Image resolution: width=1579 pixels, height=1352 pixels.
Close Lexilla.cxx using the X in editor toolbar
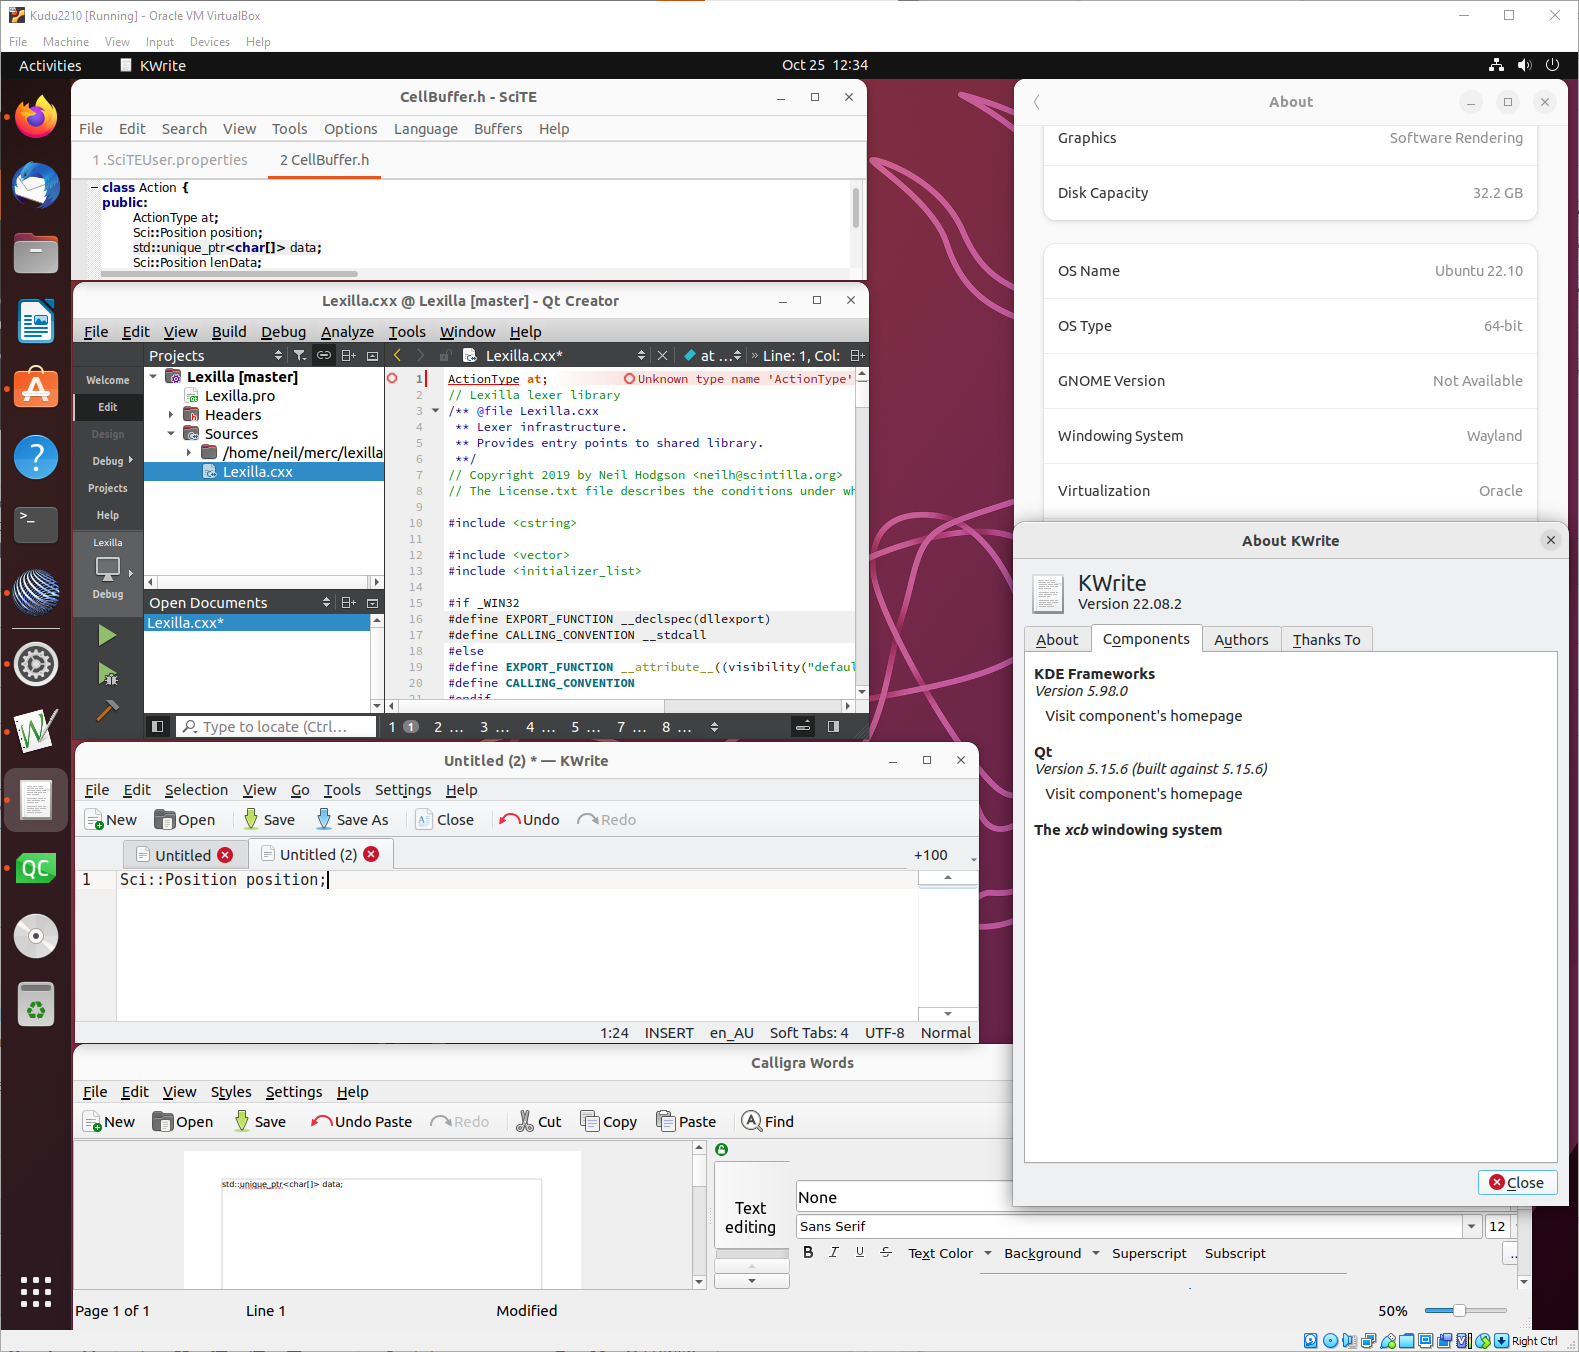pyautogui.click(x=662, y=355)
